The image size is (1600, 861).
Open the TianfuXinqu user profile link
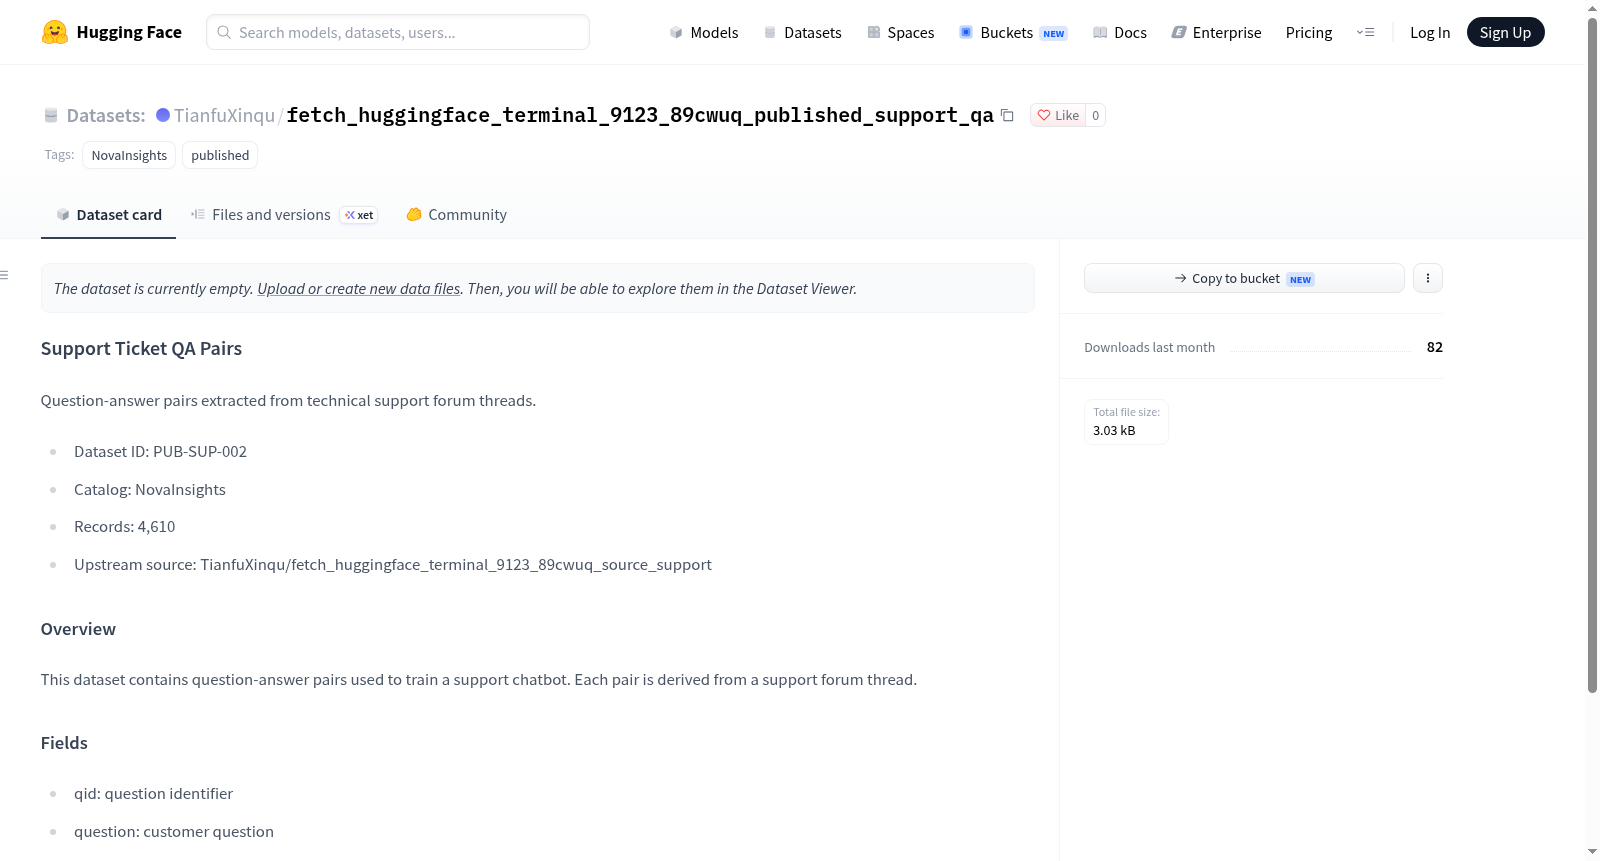tap(224, 115)
